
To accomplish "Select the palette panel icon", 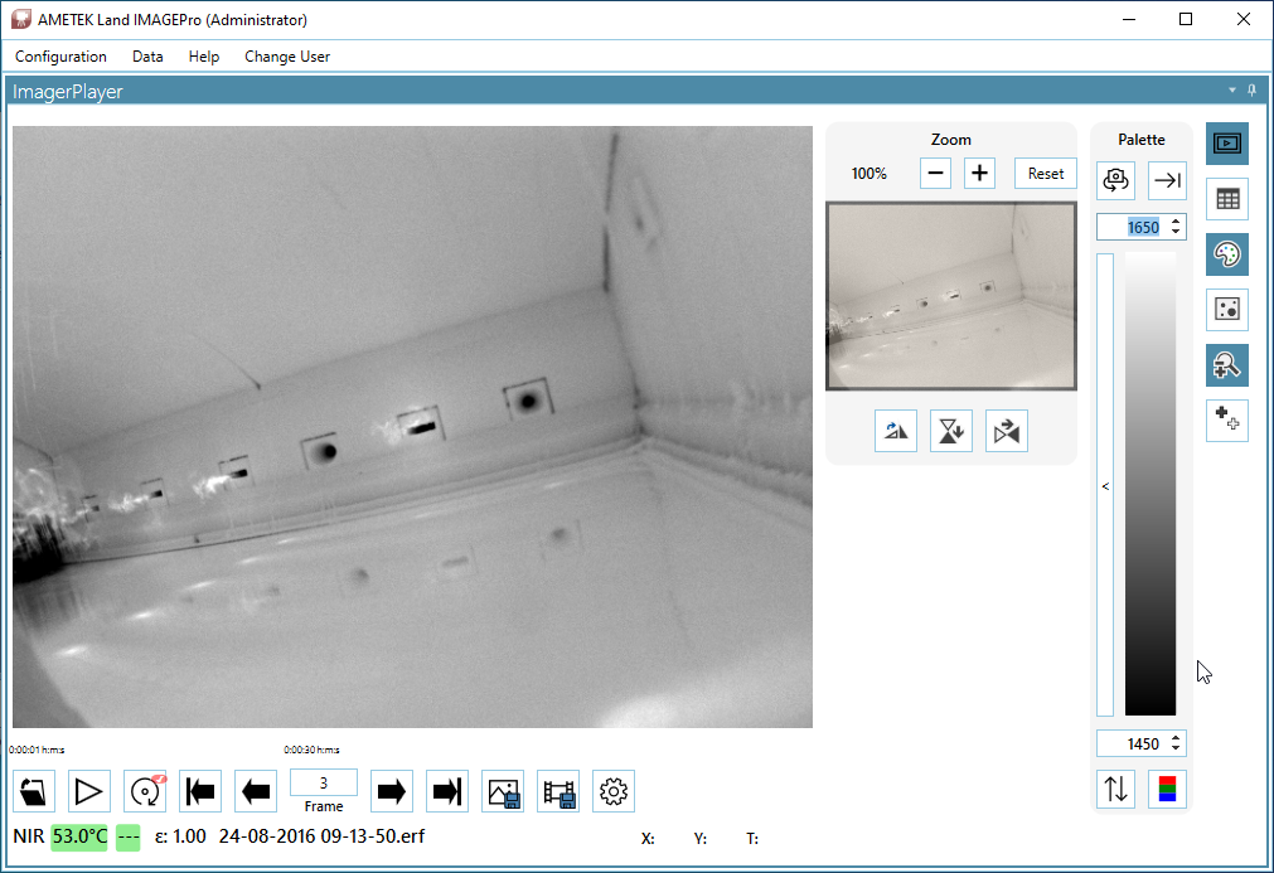I will click(x=1226, y=254).
